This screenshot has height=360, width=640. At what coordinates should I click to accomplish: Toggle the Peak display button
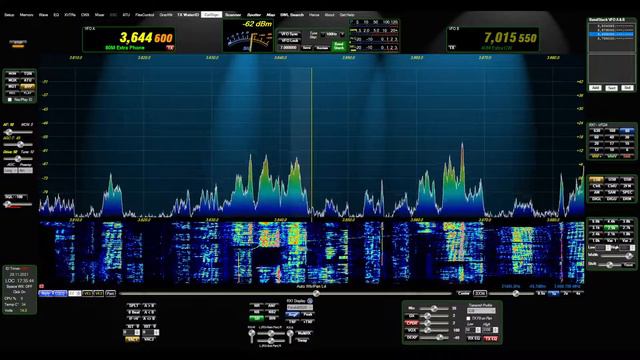308,314
